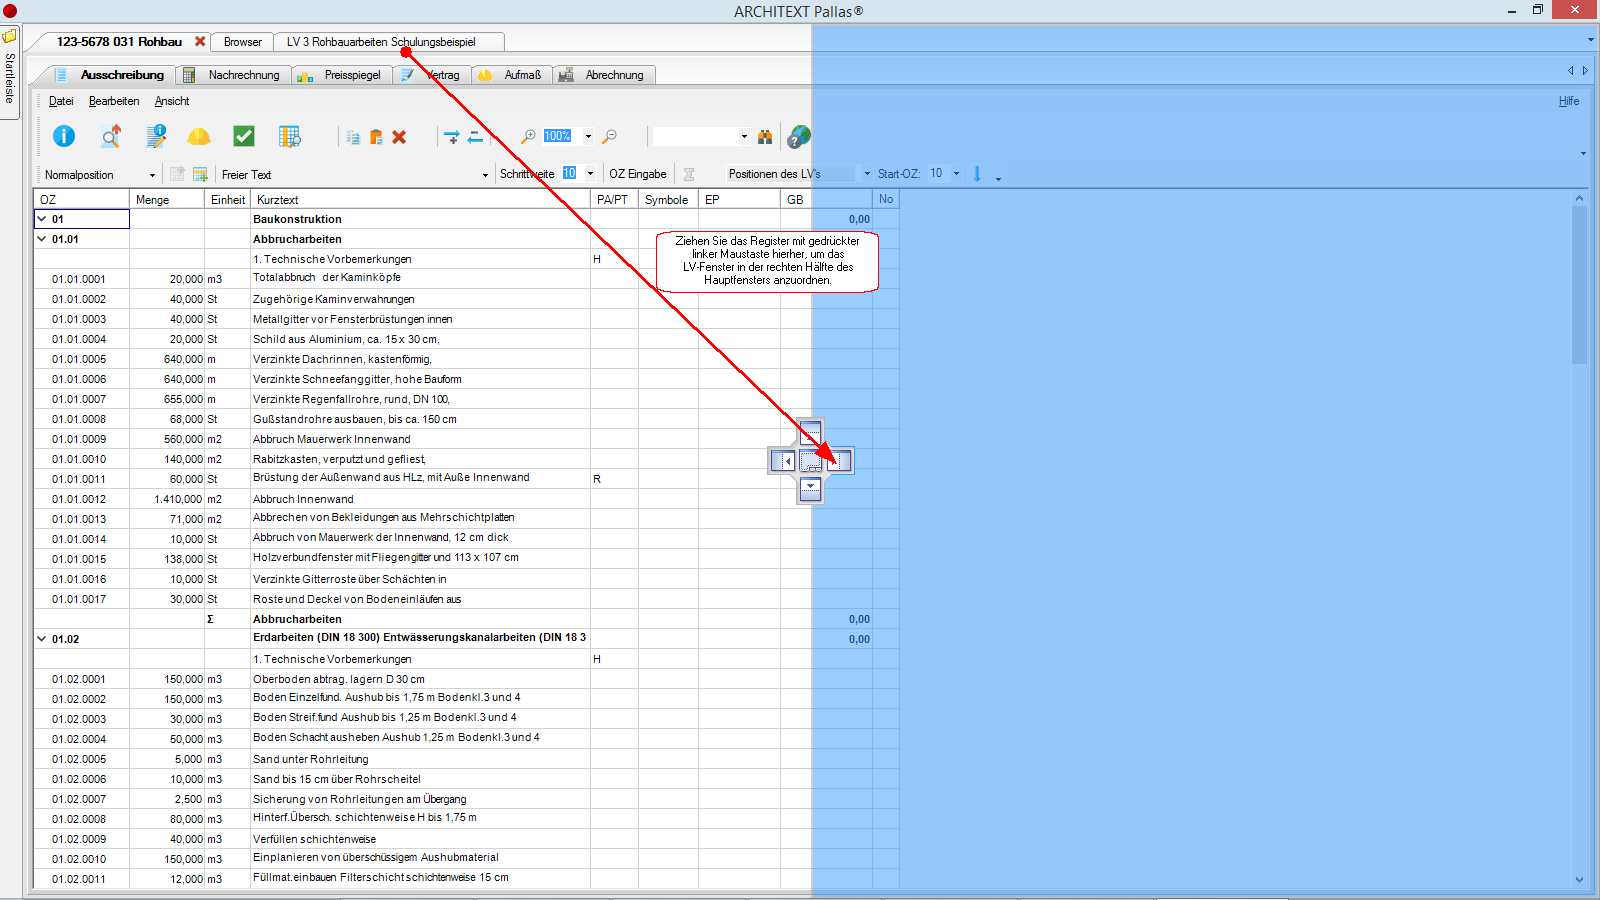
Task: Click the OZ Eingabe button
Action: tap(638, 174)
